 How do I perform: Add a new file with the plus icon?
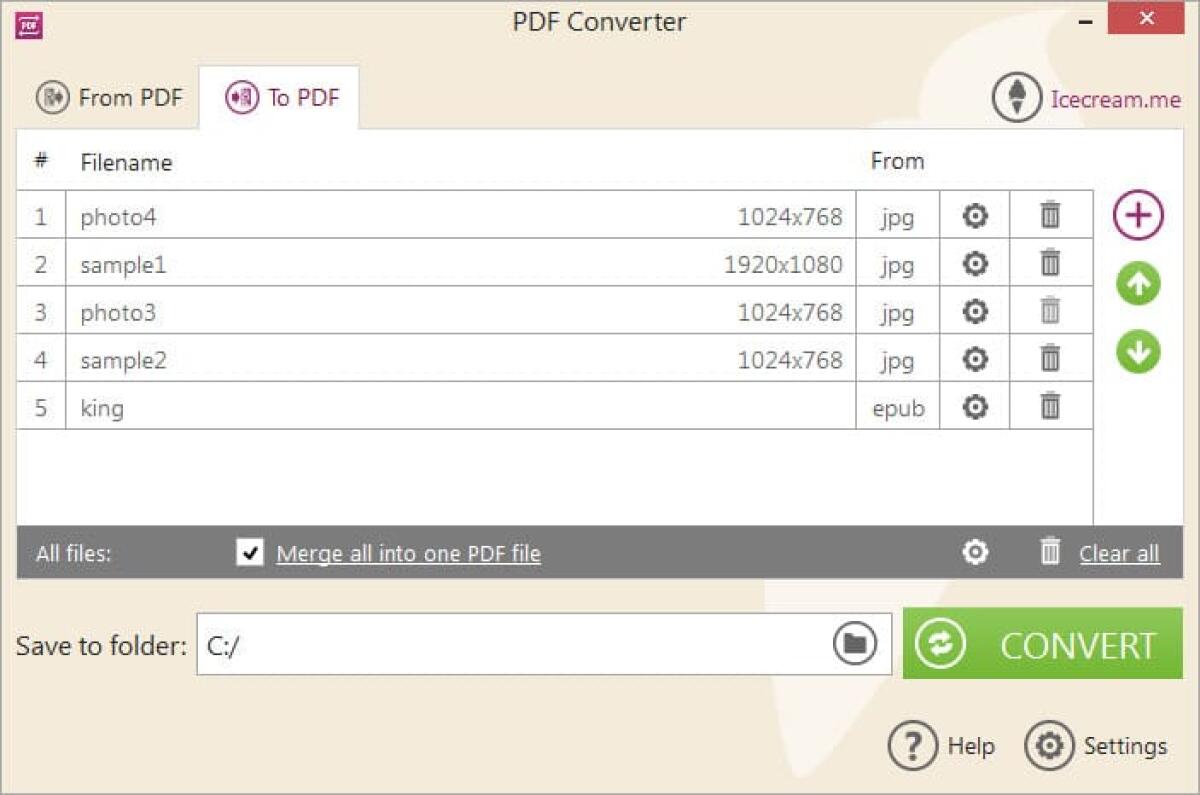click(x=1137, y=215)
